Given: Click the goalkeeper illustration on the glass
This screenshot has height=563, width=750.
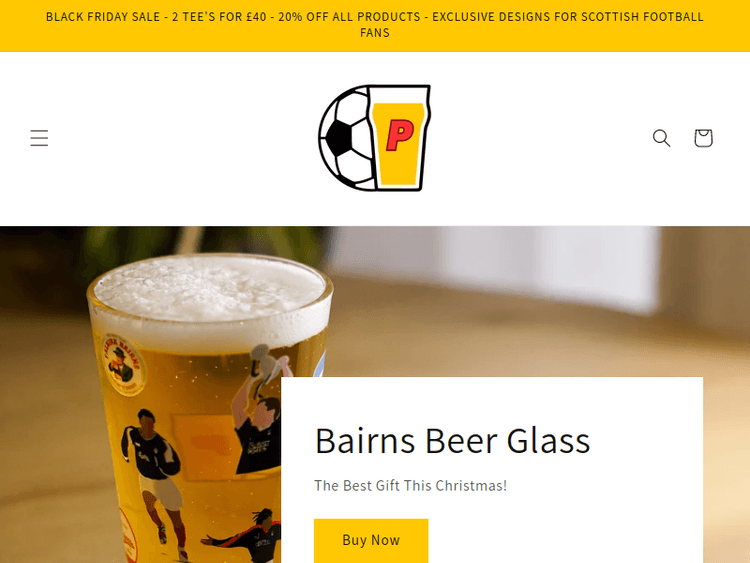Looking at the screenshot, I should tap(259, 409).
